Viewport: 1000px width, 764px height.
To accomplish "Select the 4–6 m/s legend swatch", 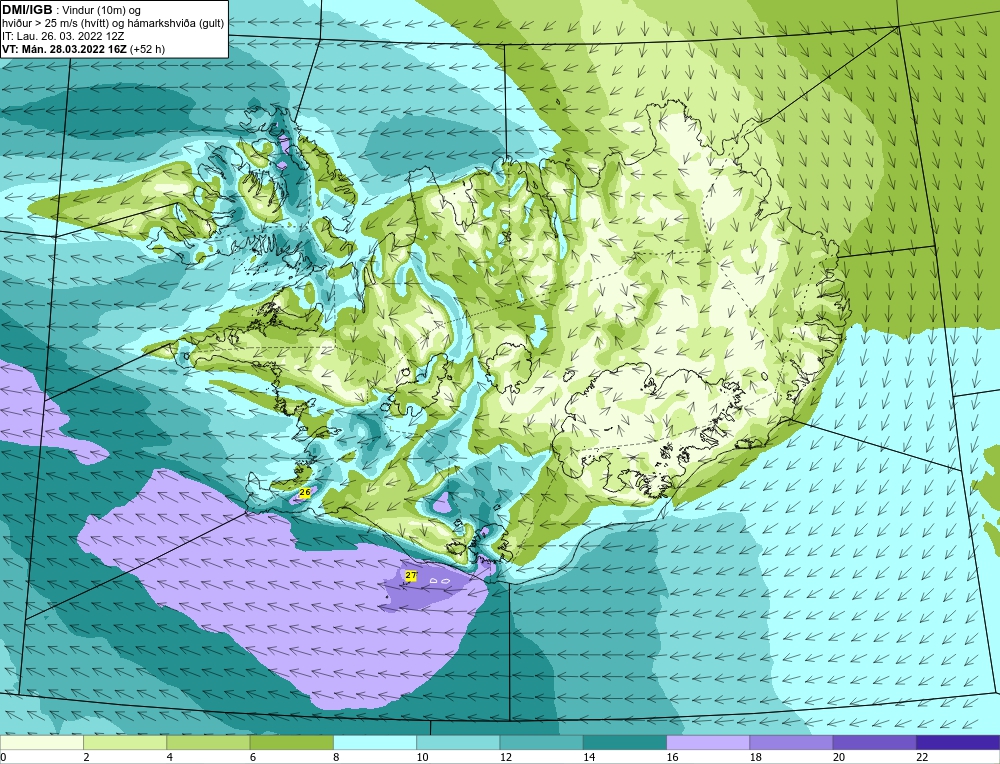I will [209, 742].
